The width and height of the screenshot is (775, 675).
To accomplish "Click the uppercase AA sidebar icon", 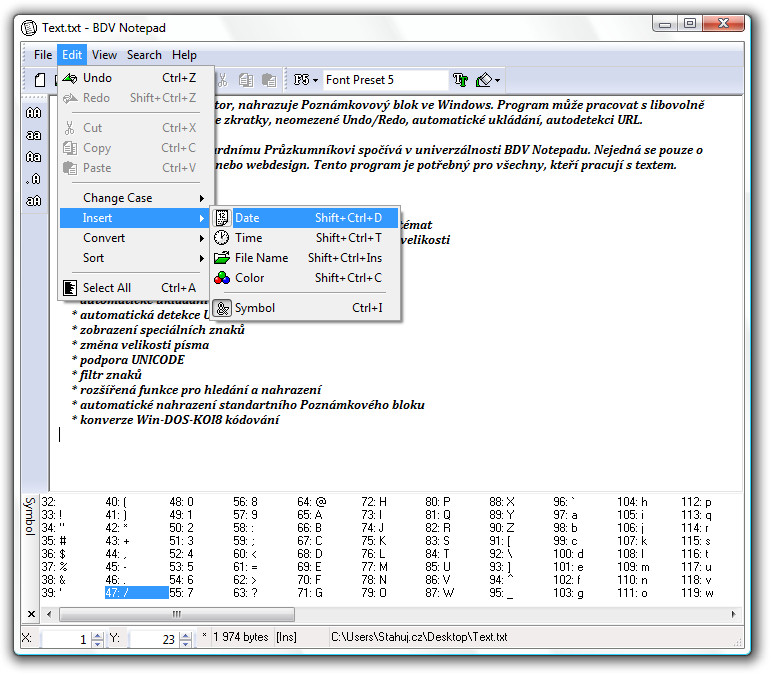I will [34, 113].
